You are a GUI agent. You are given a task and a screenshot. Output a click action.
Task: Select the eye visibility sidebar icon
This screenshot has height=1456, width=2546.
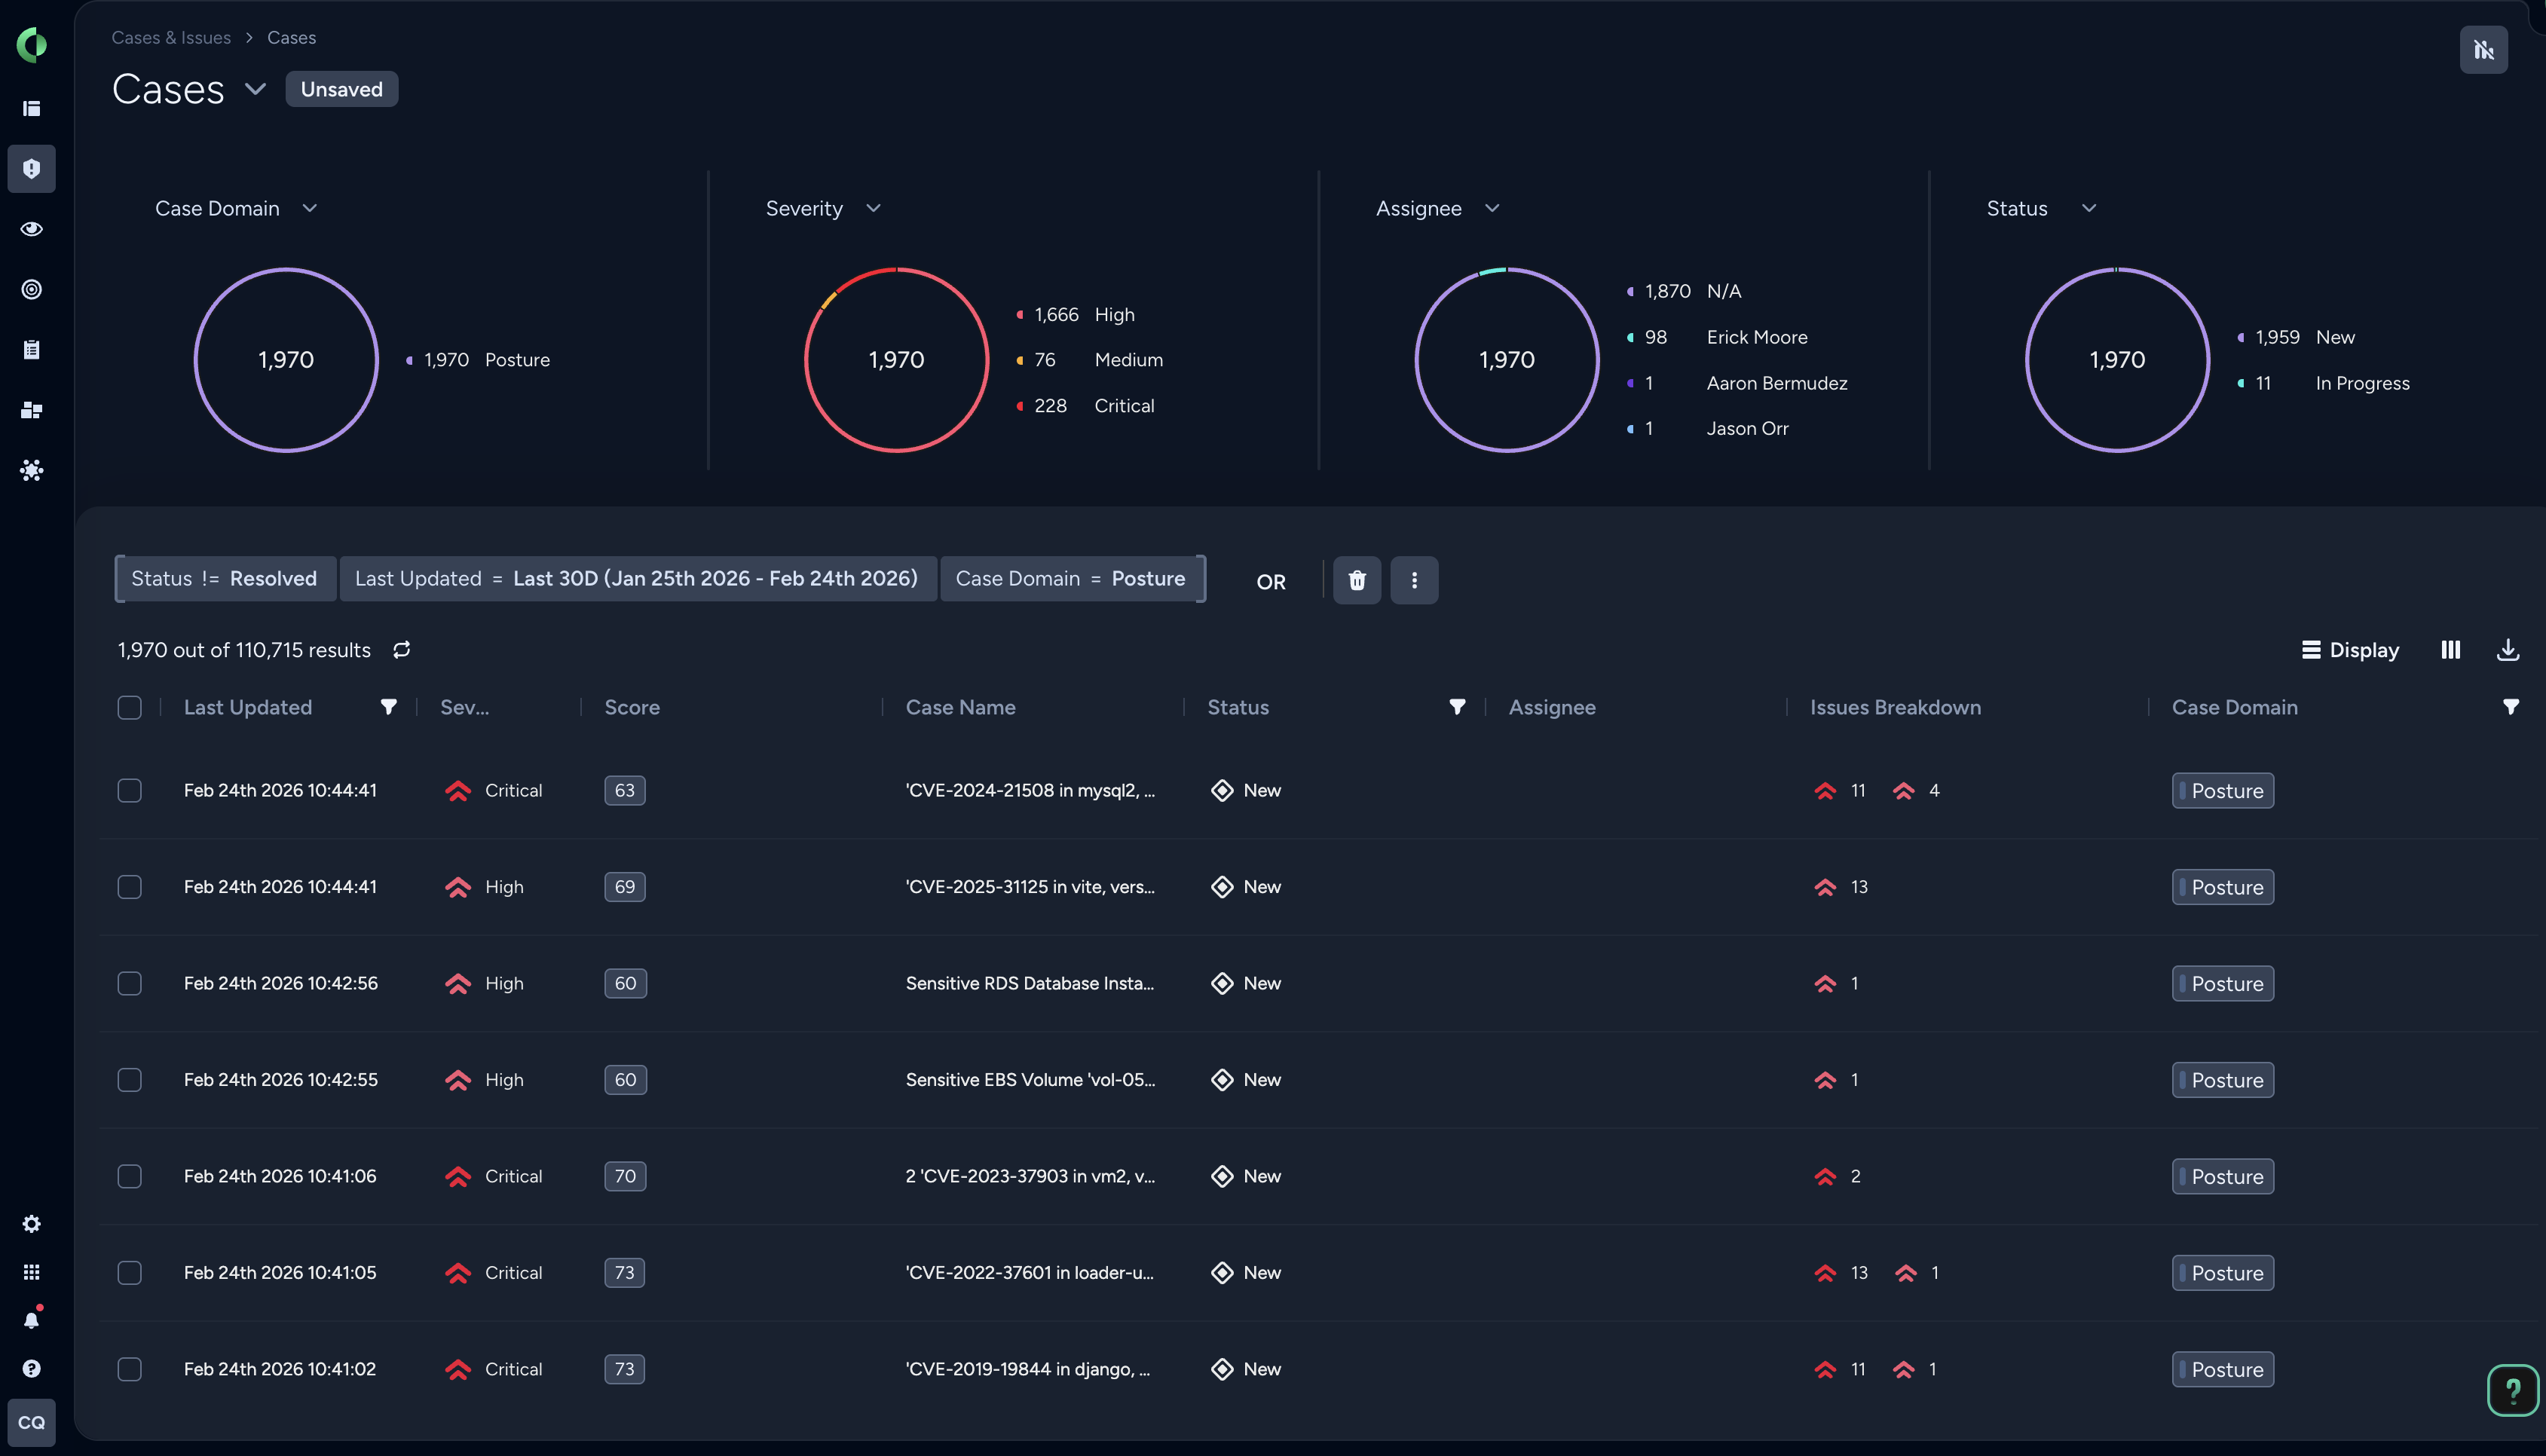coord(32,228)
